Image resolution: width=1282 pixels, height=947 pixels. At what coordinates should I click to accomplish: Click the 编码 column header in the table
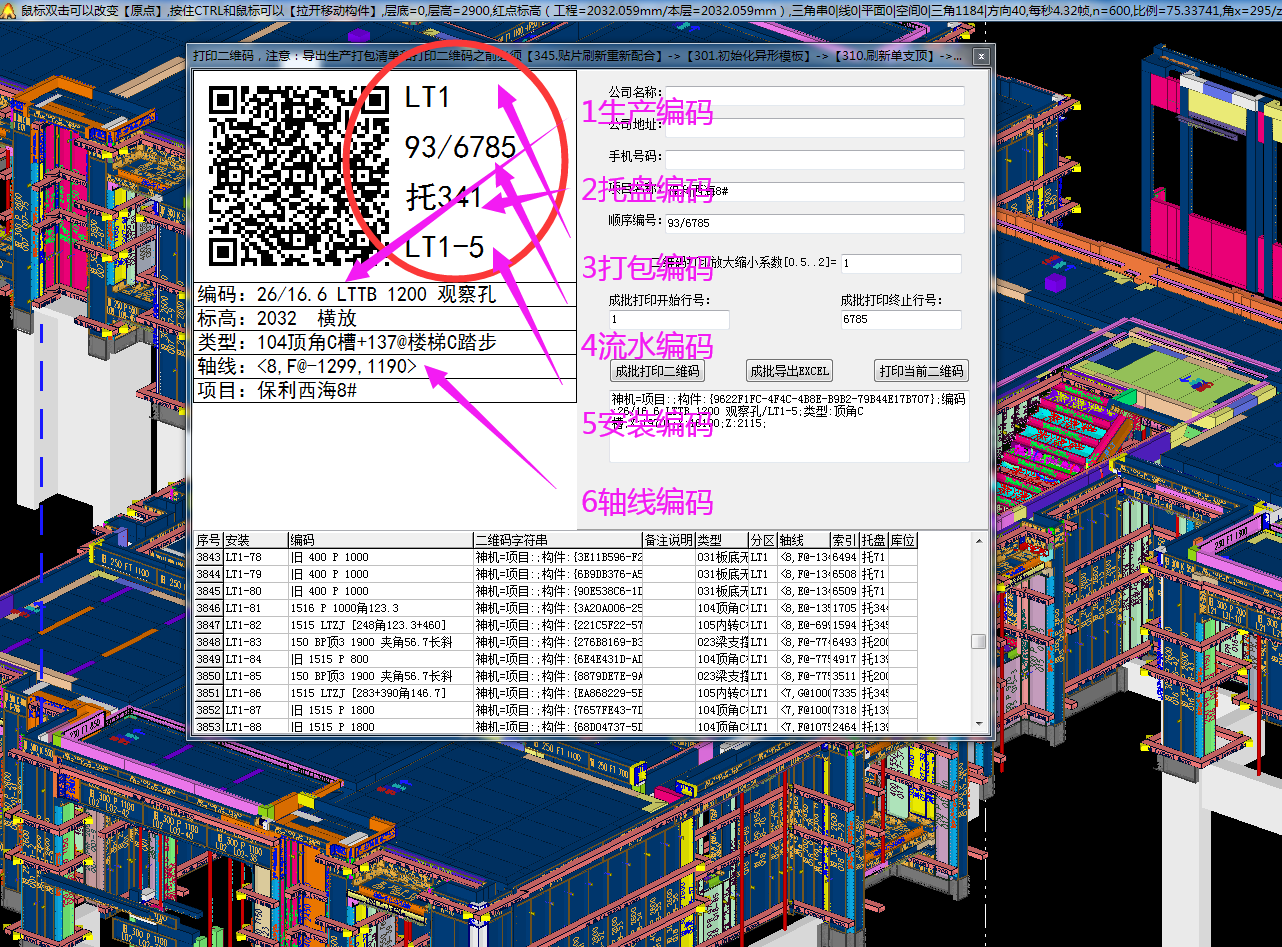(x=380, y=540)
